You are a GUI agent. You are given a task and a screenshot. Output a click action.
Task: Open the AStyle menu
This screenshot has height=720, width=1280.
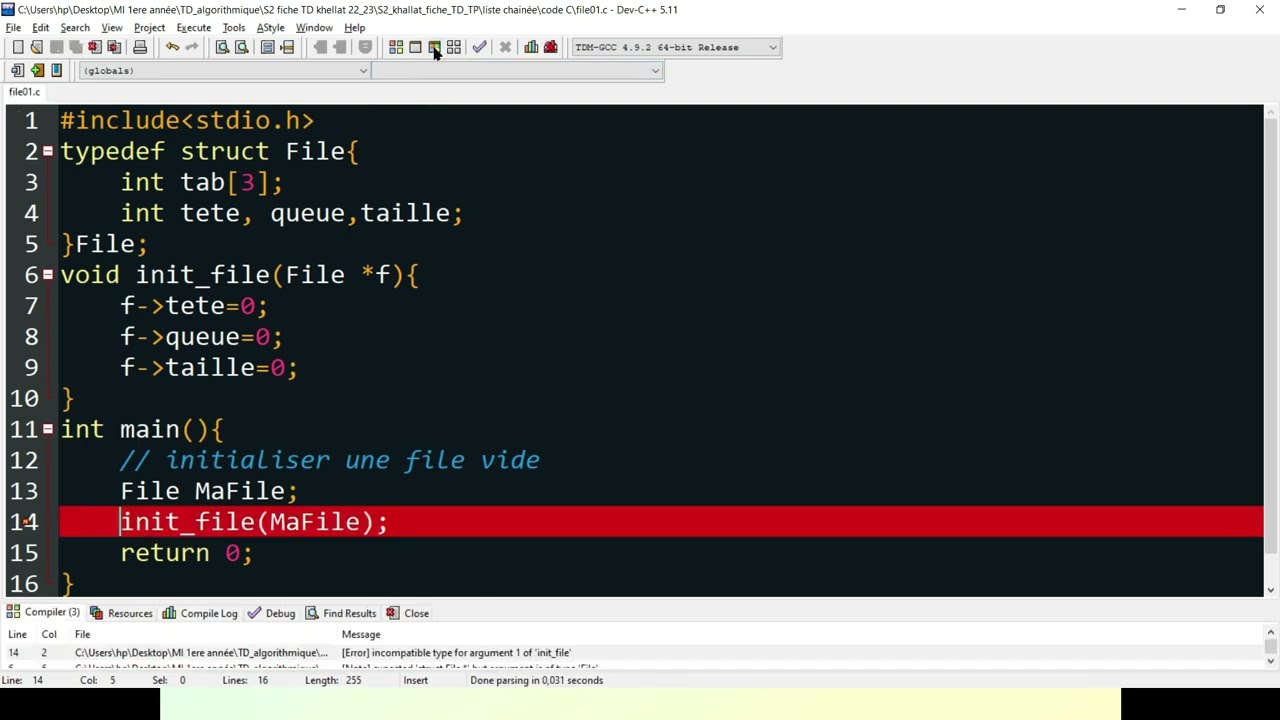coord(270,27)
